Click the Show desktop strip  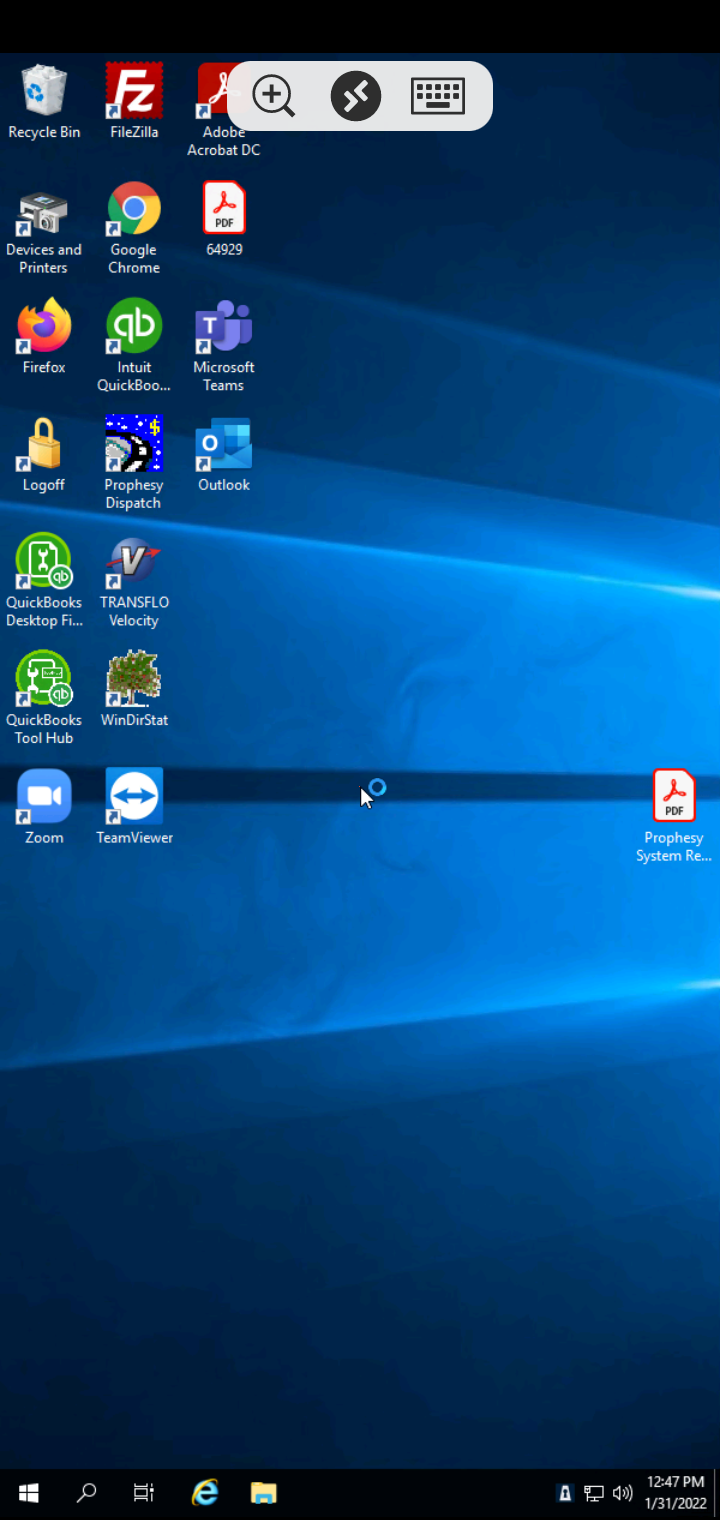coord(717,1494)
